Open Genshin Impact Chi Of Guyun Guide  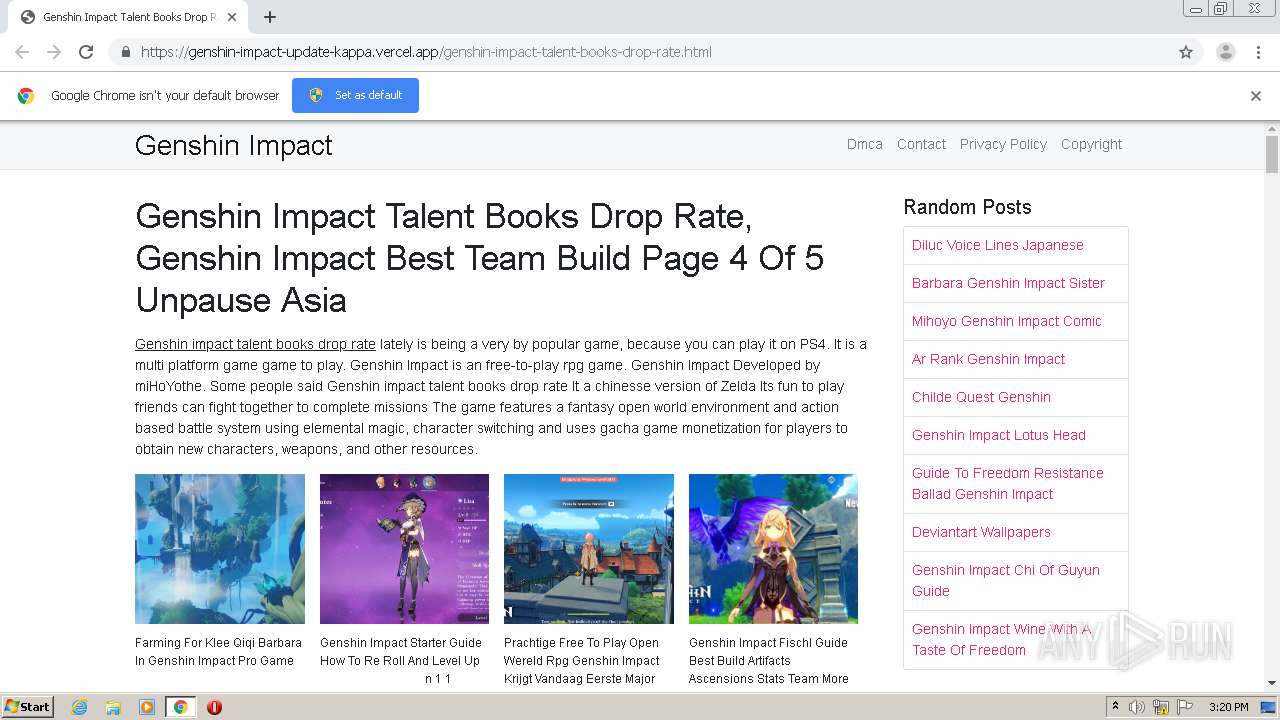tap(1005, 580)
